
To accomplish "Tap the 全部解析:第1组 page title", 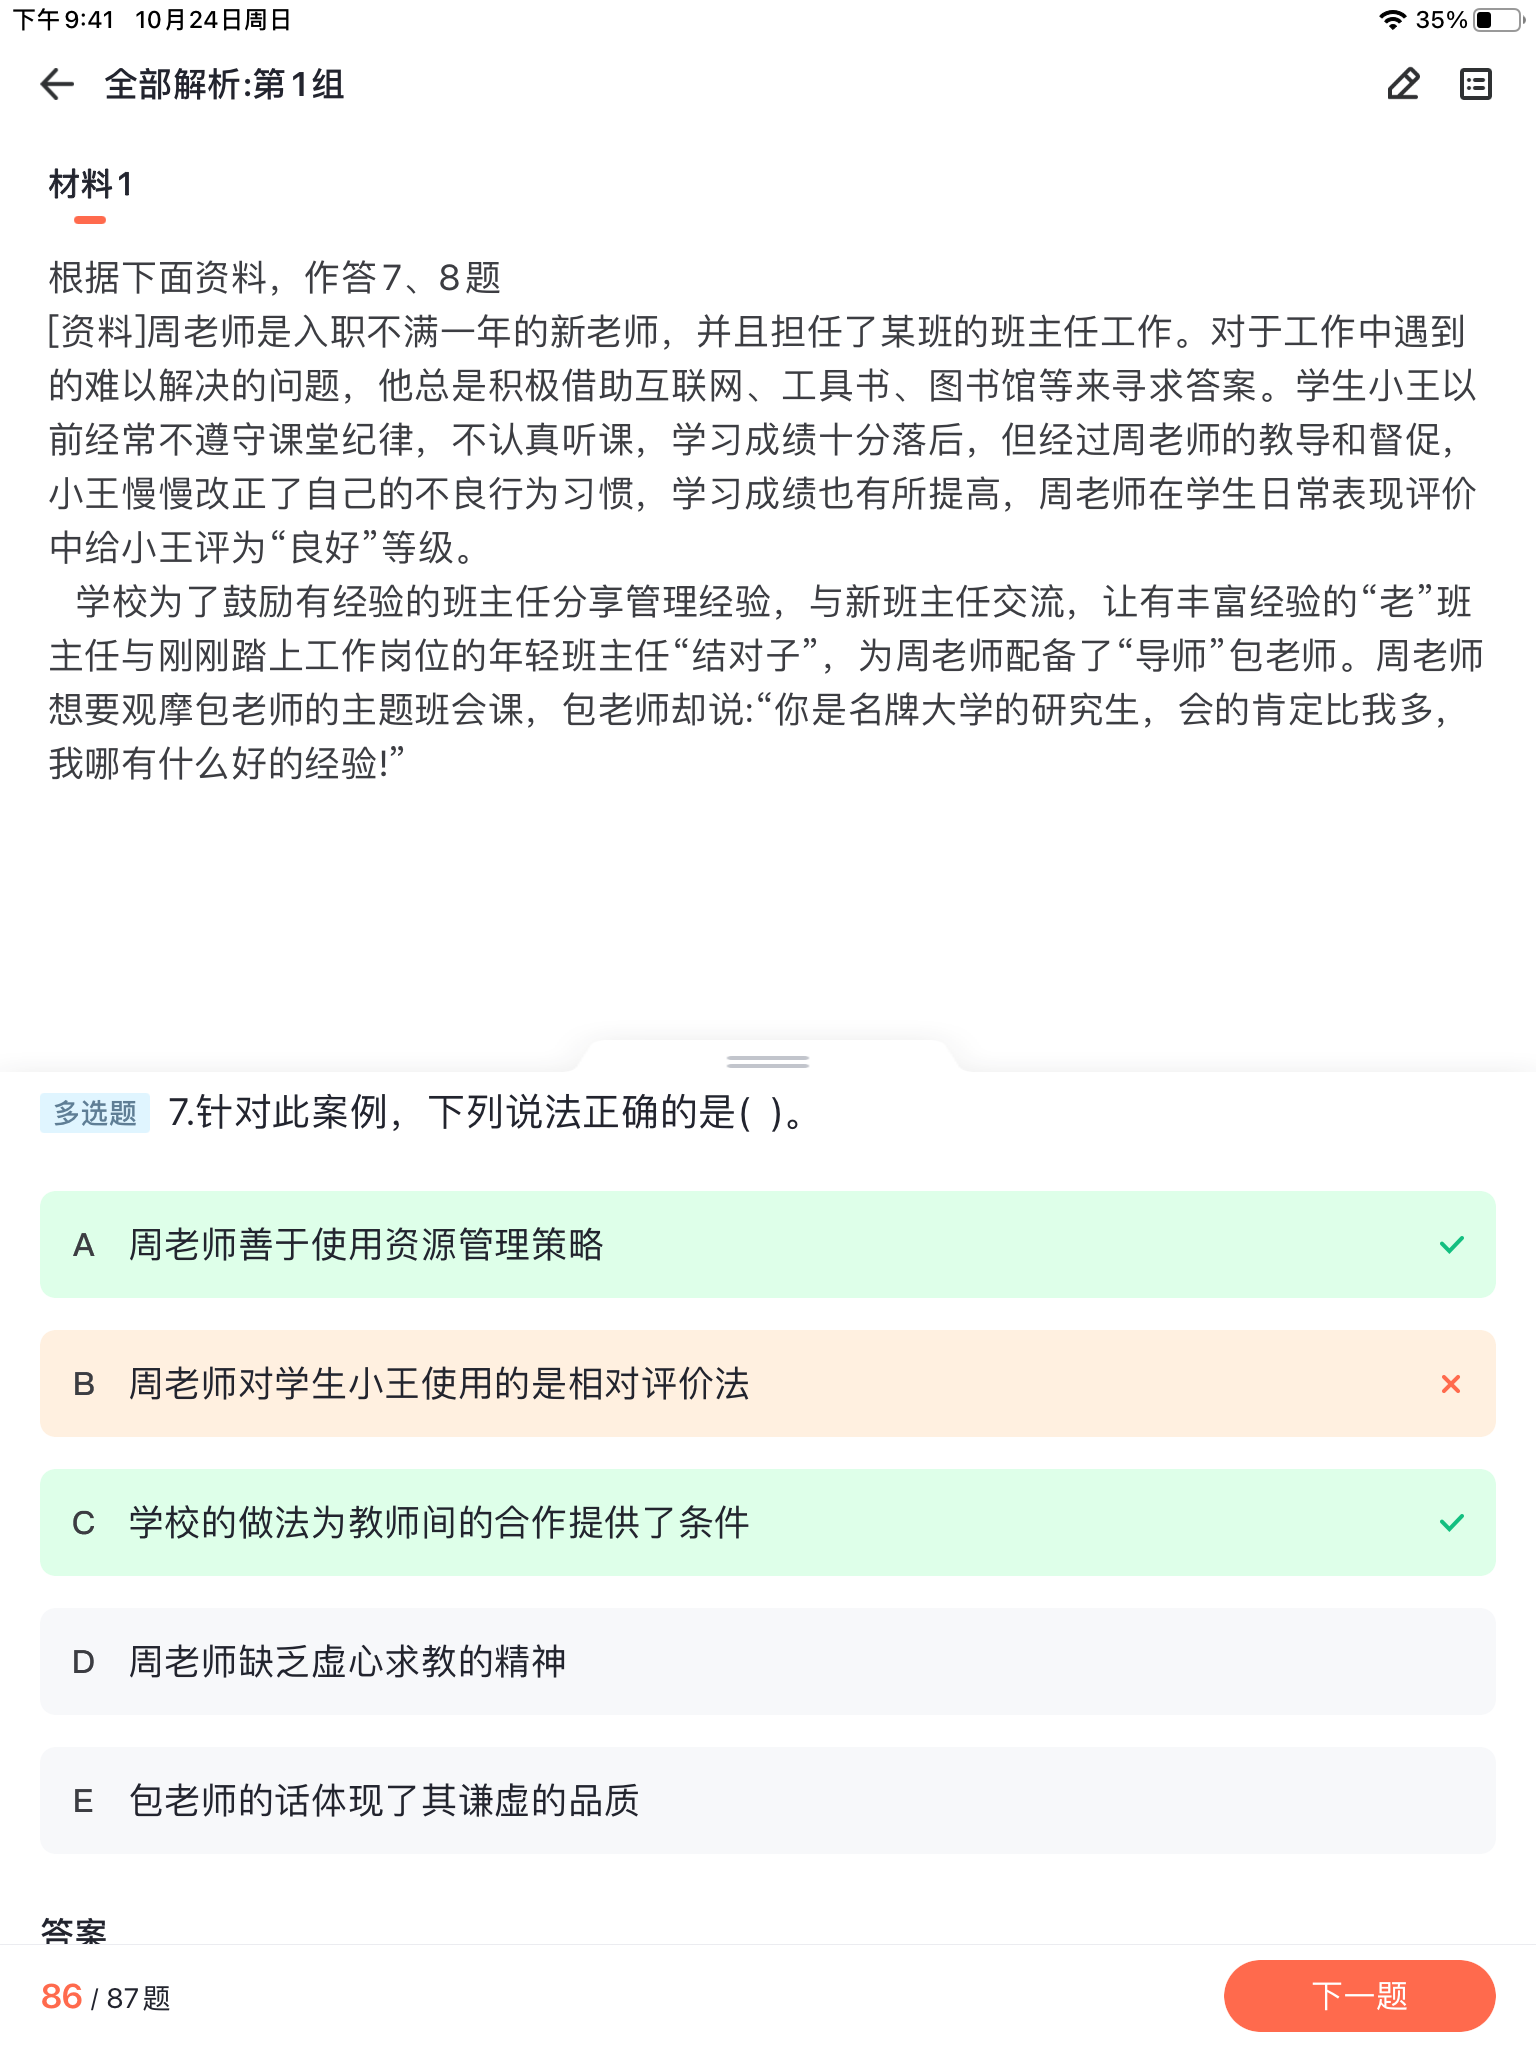I will click(x=225, y=85).
